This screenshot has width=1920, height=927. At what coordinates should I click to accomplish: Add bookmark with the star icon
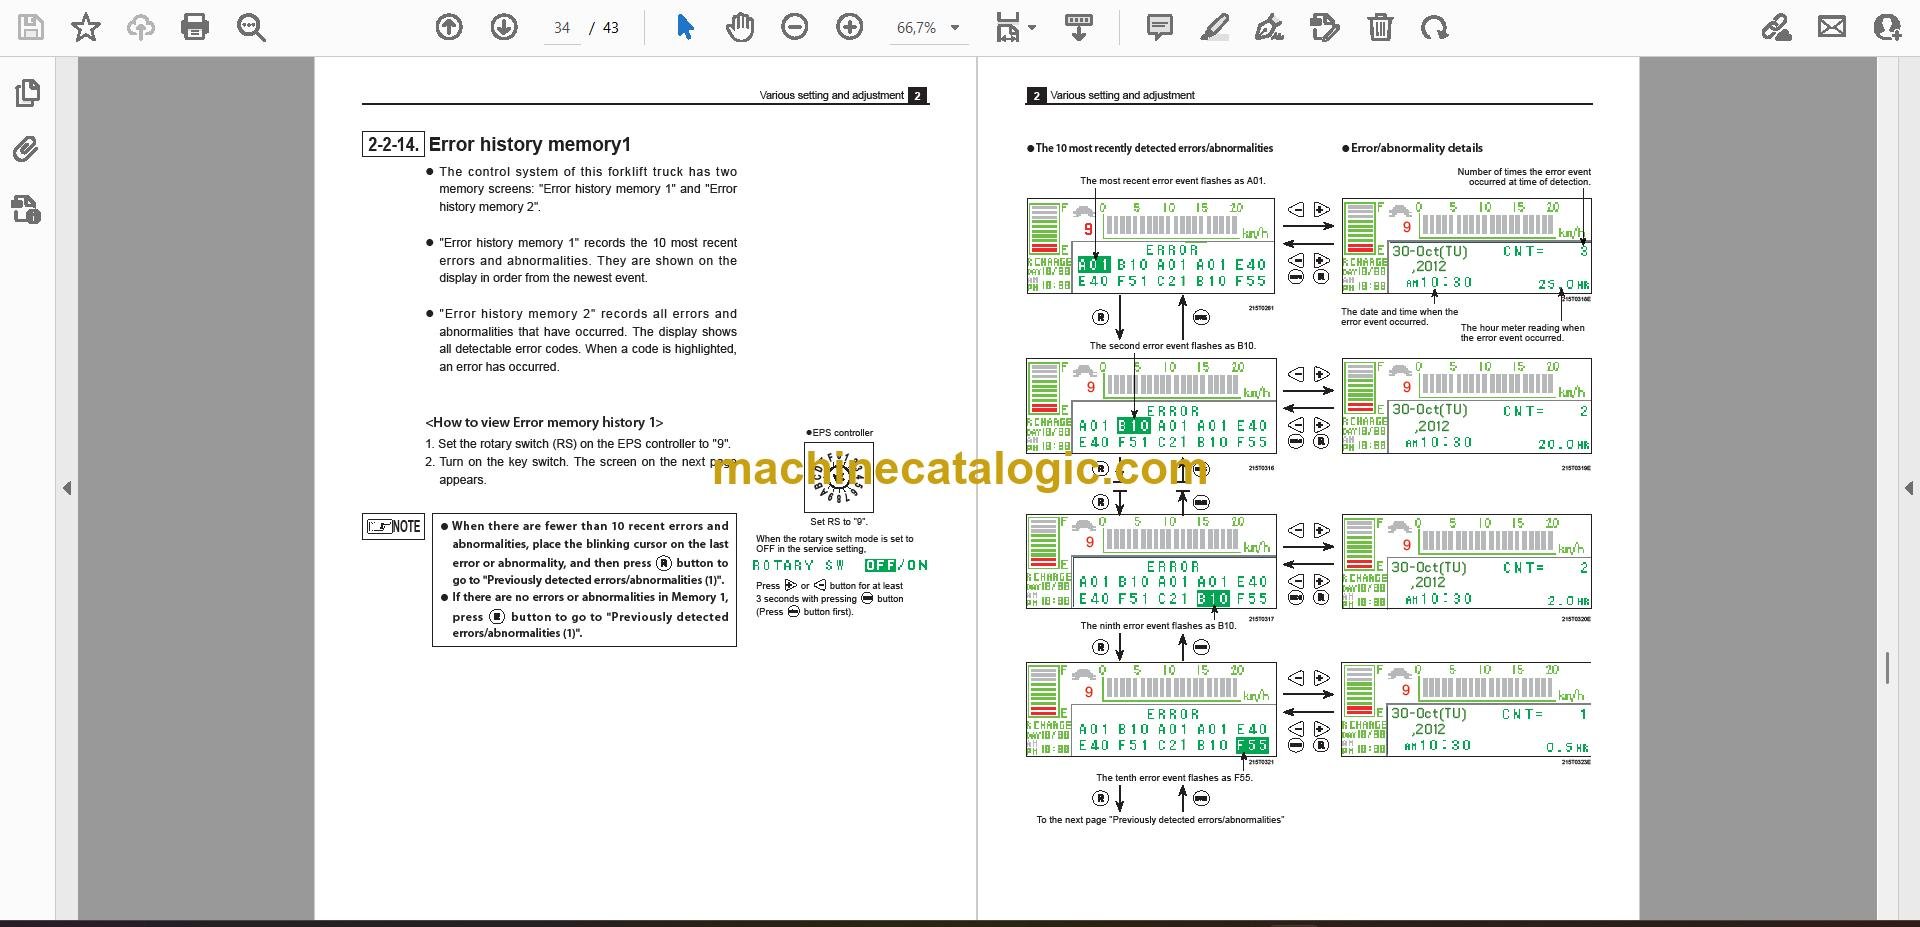click(x=86, y=27)
